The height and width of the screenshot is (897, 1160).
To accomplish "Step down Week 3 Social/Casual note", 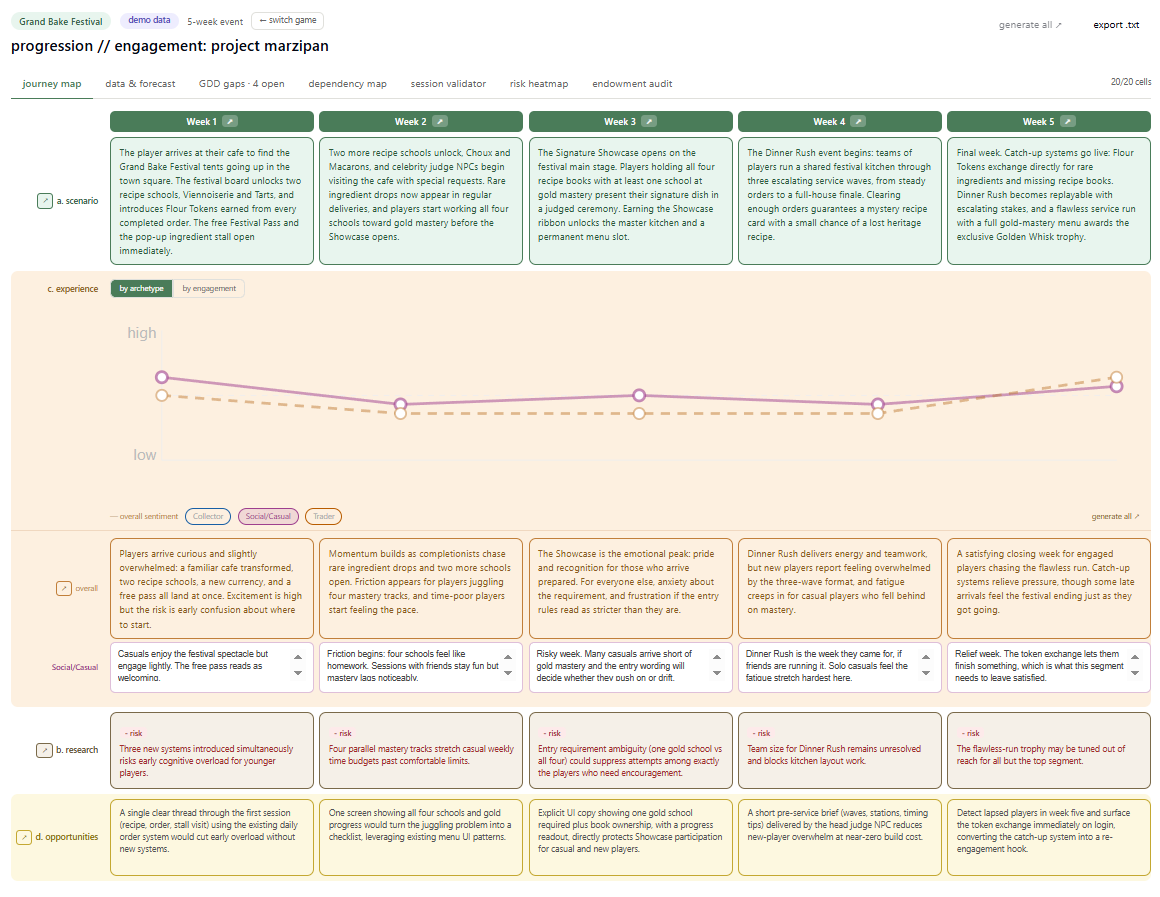I will coord(717,673).
